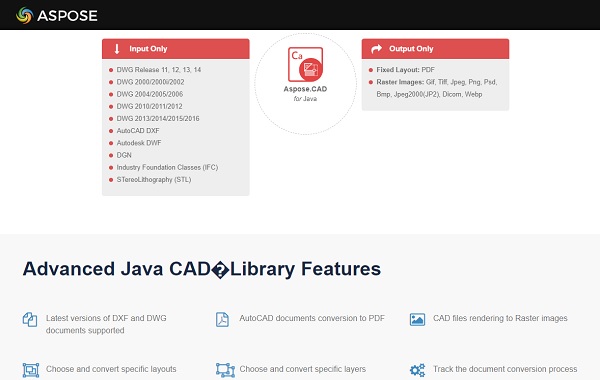The height and width of the screenshot is (380, 600).
Task: Select the 'Autodesk DWF' list entry
Action: point(139,143)
